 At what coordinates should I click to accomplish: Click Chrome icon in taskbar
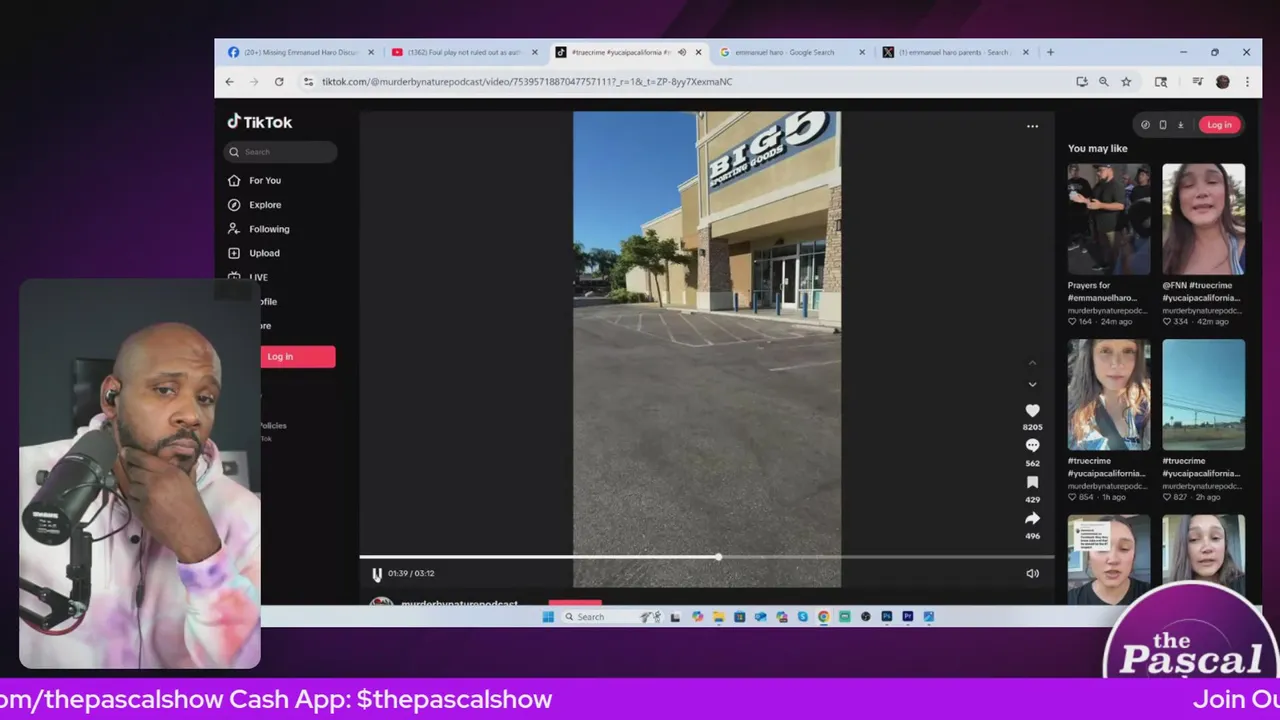823,617
